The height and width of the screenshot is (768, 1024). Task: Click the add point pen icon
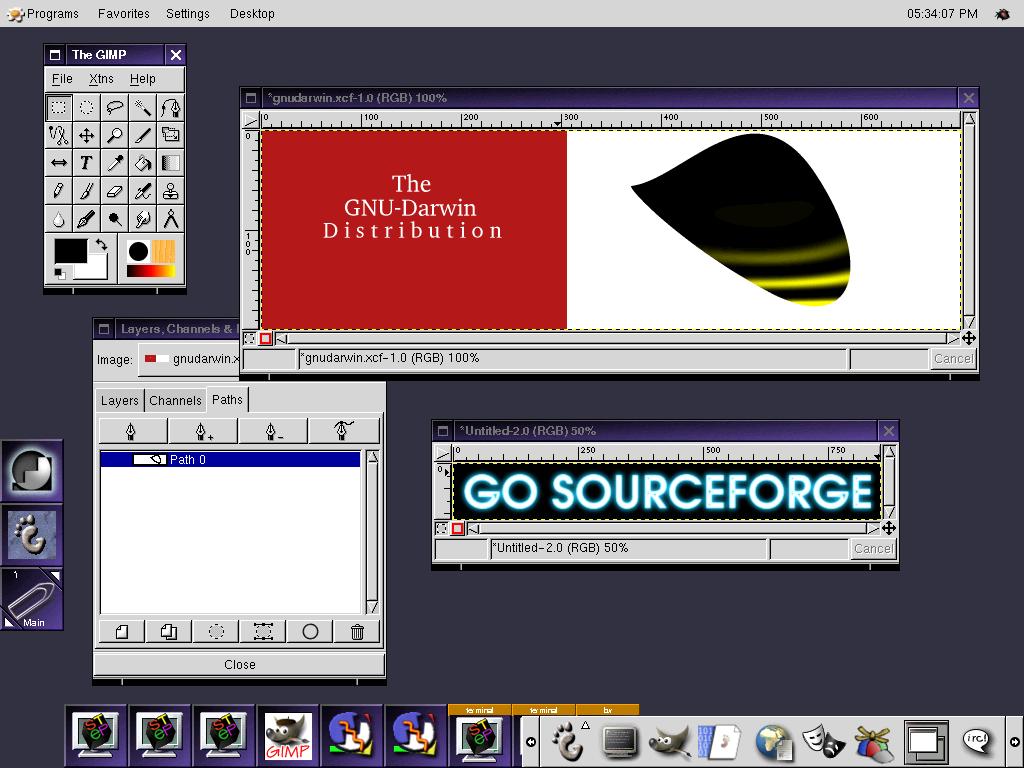[x=202, y=431]
